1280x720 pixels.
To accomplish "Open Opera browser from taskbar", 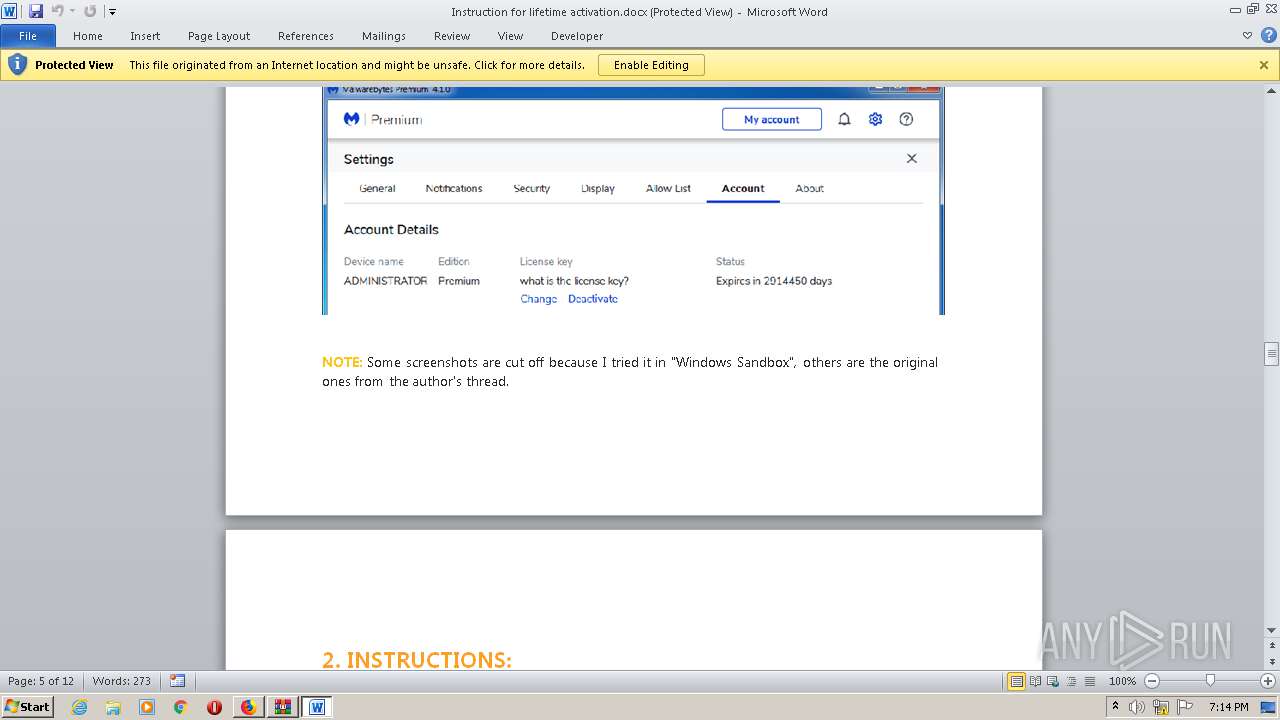I will pos(214,707).
